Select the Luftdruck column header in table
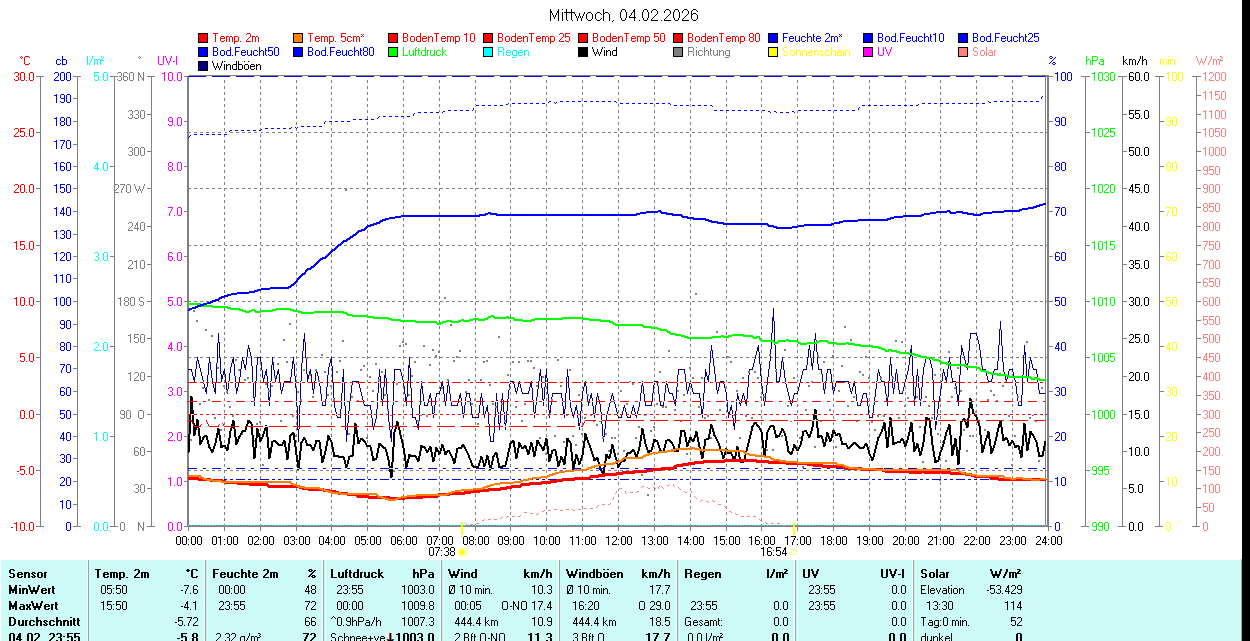The image size is (1250, 641). (x=357, y=574)
